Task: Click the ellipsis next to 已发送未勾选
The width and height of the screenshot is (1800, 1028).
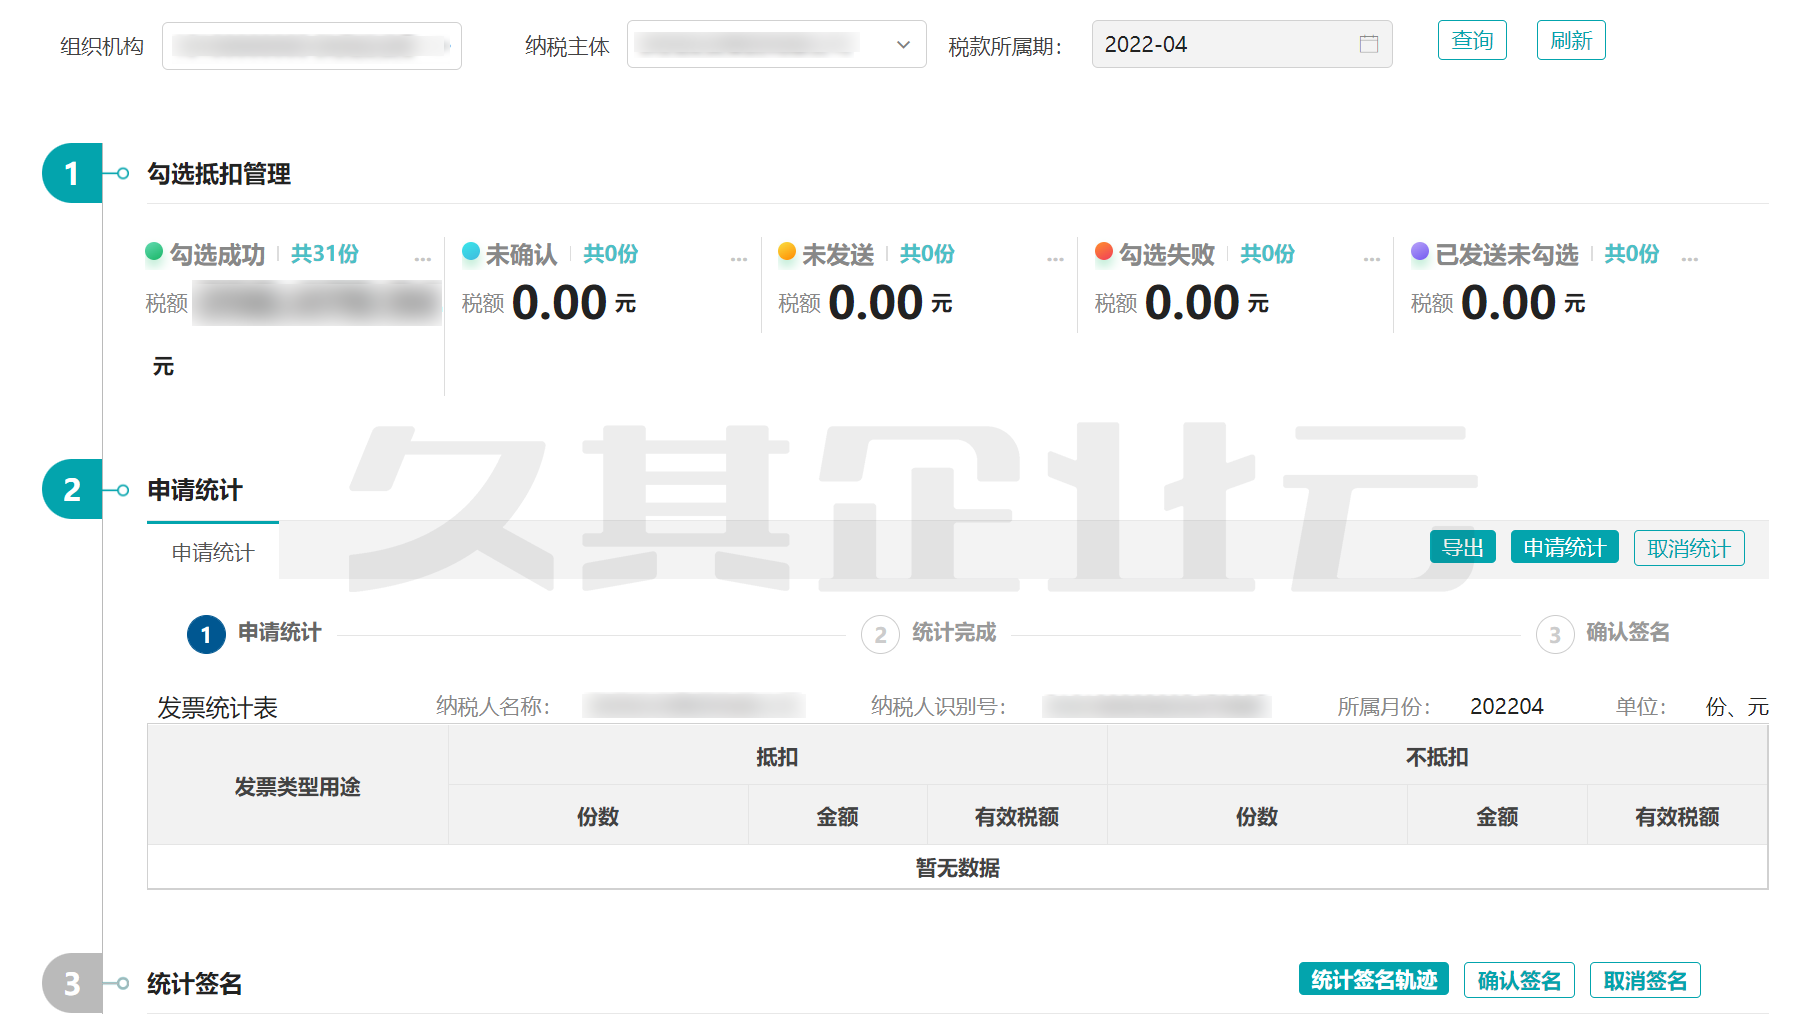Action: [x=1690, y=258]
